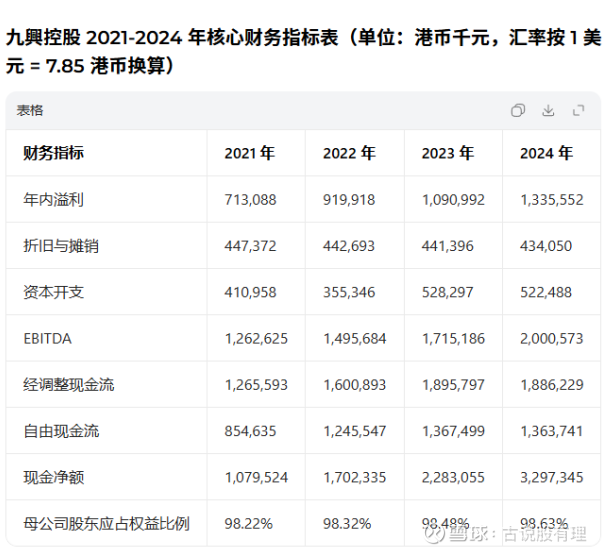Viewport: 604px width, 552px height.
Task: Click the value 1,090,992
Action: pos(453,200)
